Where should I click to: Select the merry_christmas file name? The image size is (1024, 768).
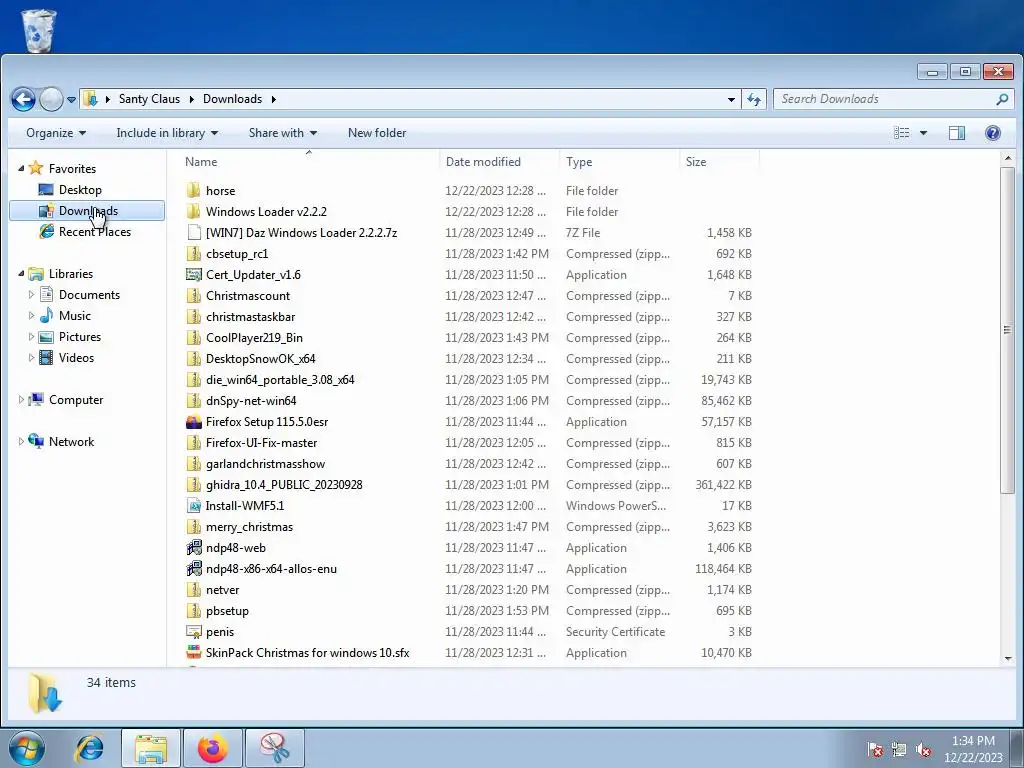249,526
